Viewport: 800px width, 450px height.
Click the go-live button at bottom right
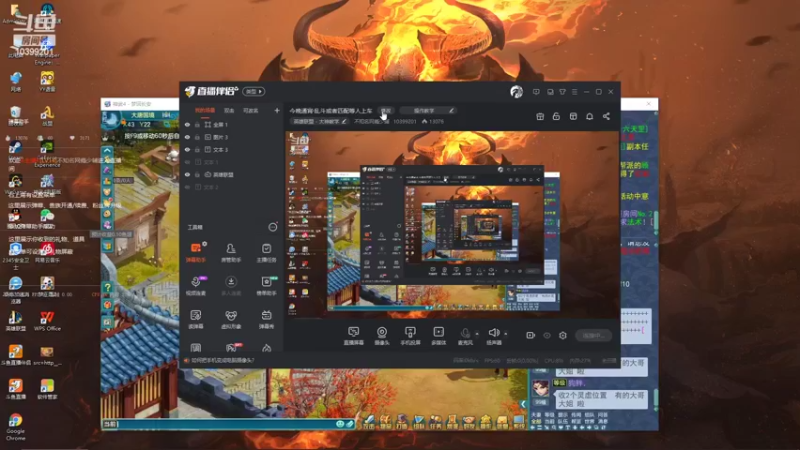point(593,335)
